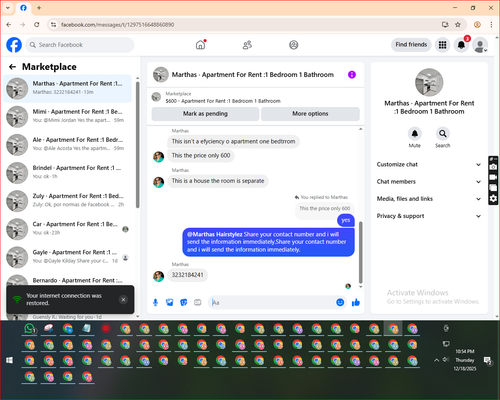The width and height of the screenshot is (500, 400).
Task: Open Ale apartment conversation
Action: click(68, 145)
